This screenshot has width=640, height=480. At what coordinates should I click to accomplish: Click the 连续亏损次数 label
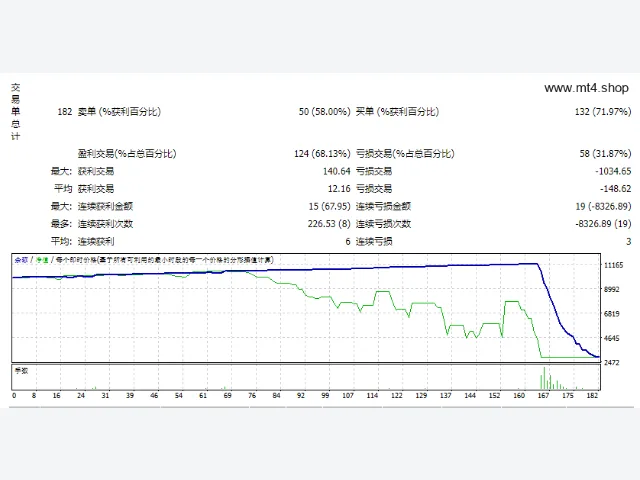383,224
